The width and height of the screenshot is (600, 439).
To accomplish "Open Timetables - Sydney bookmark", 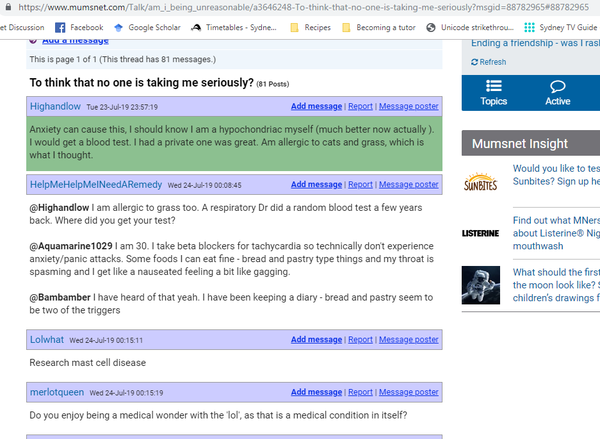I will (238, 27).
